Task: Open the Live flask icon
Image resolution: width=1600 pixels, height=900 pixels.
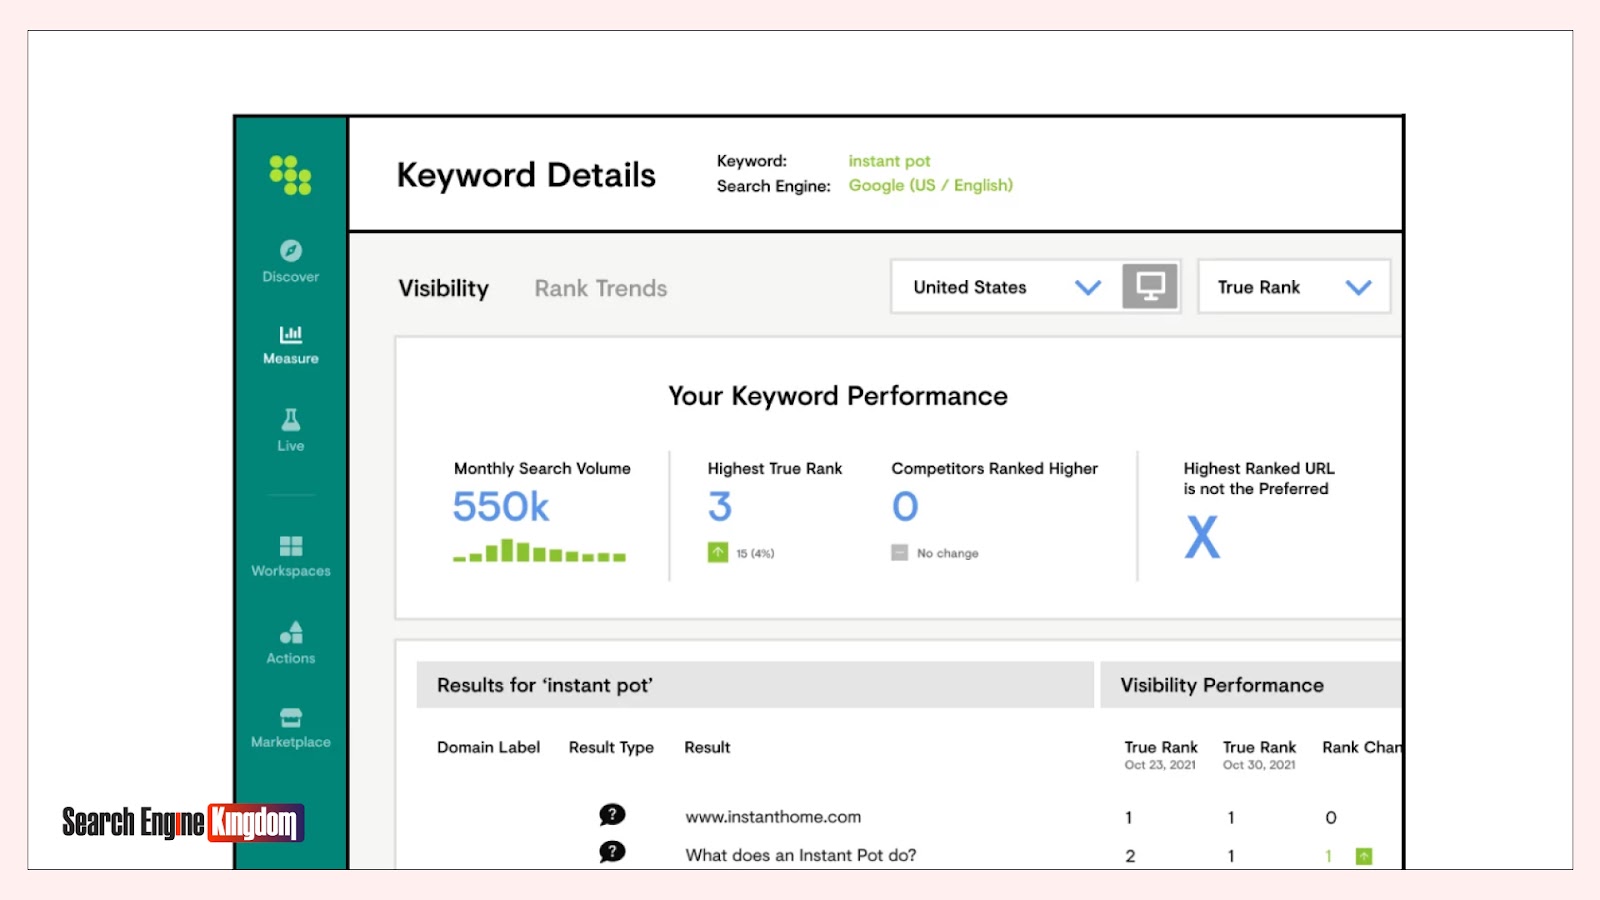Action: (291, 419)
